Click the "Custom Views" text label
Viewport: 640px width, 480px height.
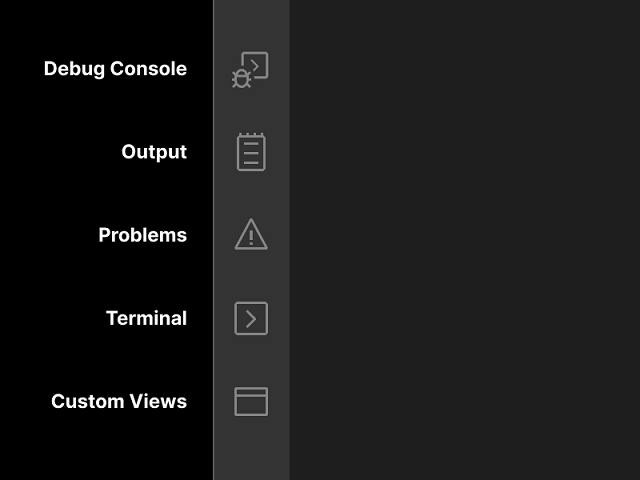tap(119, 401)
